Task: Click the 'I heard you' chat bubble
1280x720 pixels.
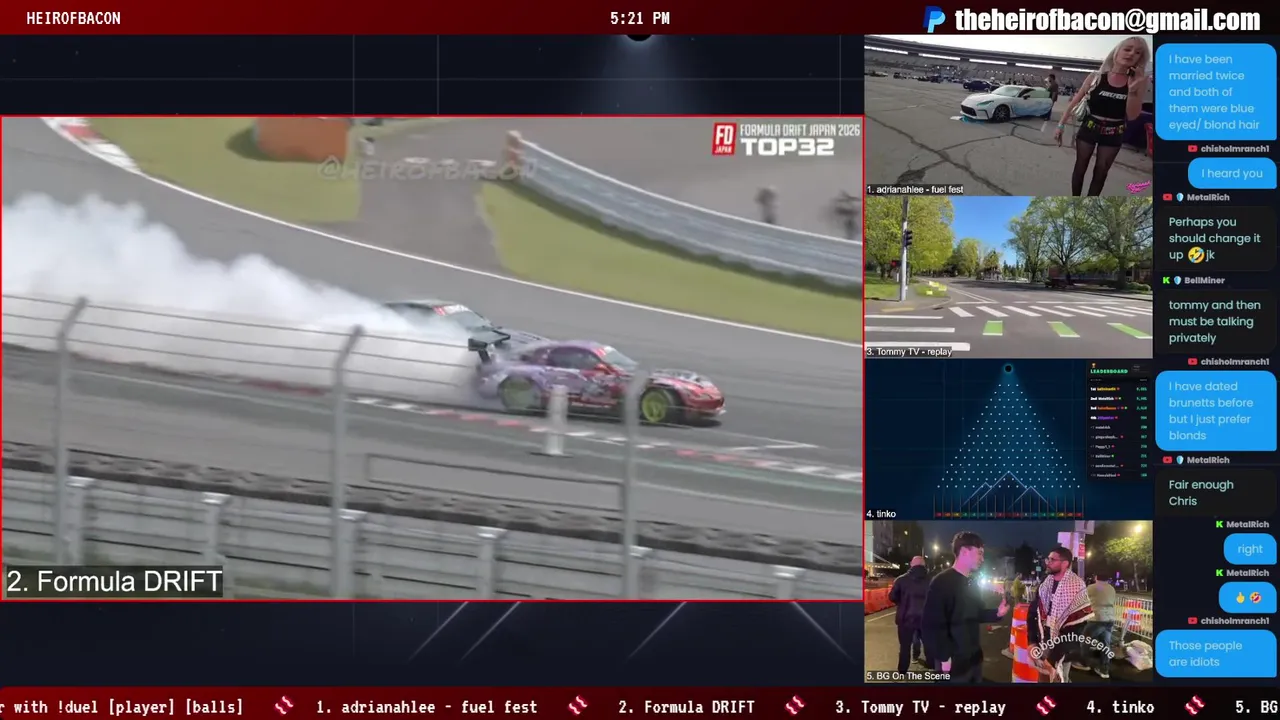Action: coord(1232,173)
